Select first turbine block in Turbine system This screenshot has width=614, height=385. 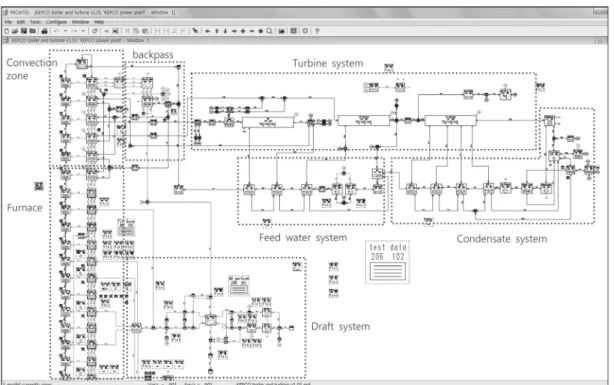coord(268,123)
